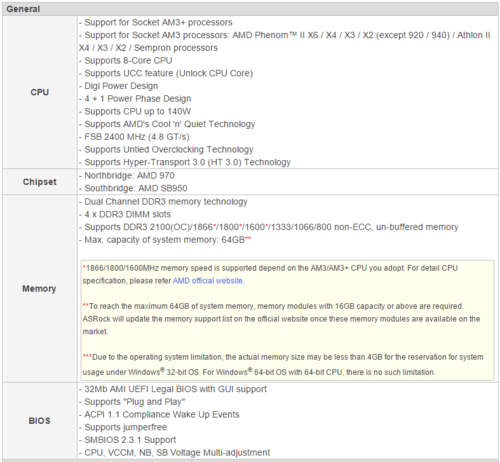Click the Windows 32-bit OS limitation footnote
This screenshot has width=500, height=462.
pos(283,364)
